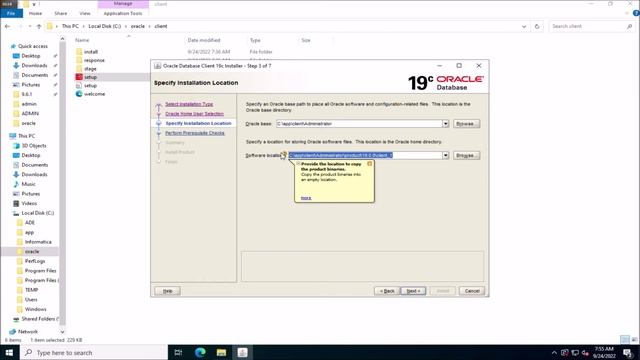Browse for Software location directory

point(466,156)
